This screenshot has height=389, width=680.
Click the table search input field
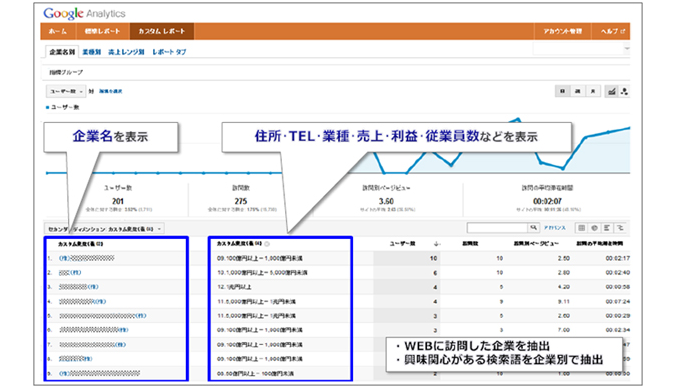tap(497, 228)
